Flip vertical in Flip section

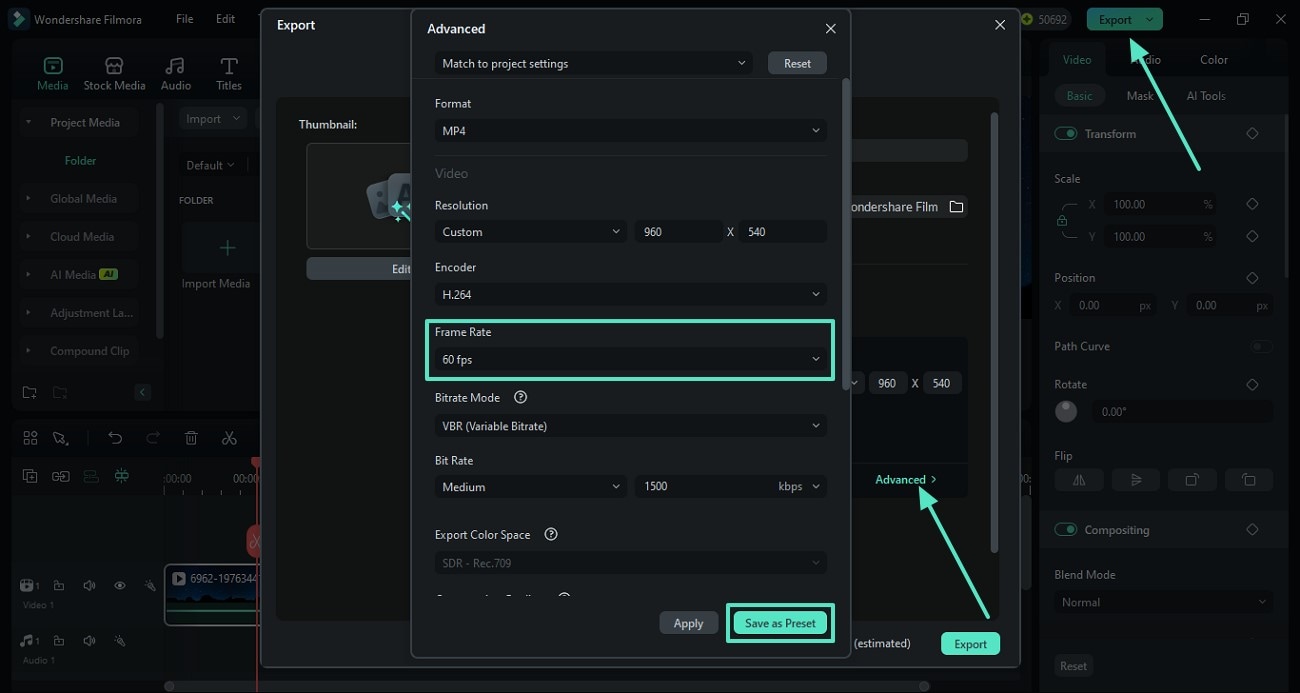point(1136,480)
